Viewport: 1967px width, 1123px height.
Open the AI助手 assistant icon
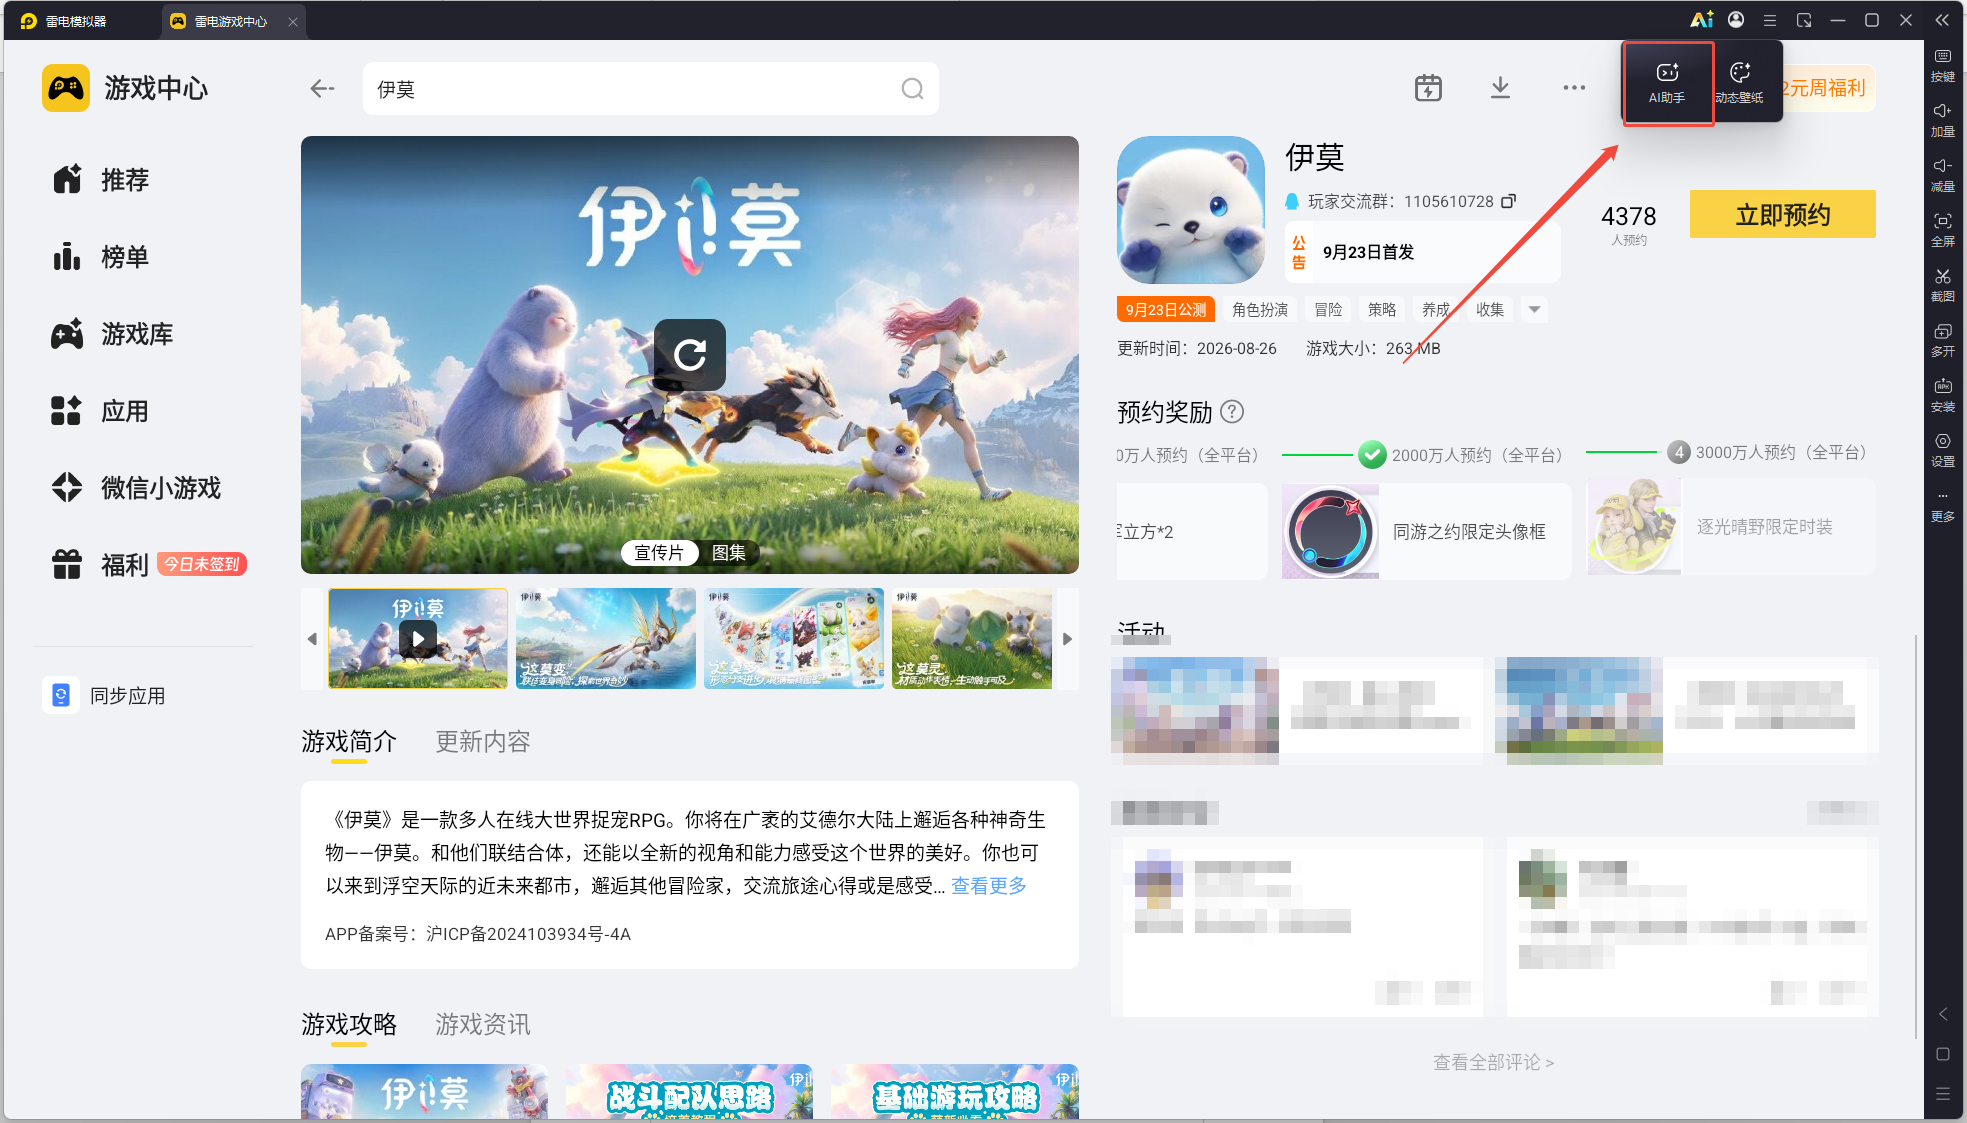pos(1667,82)
